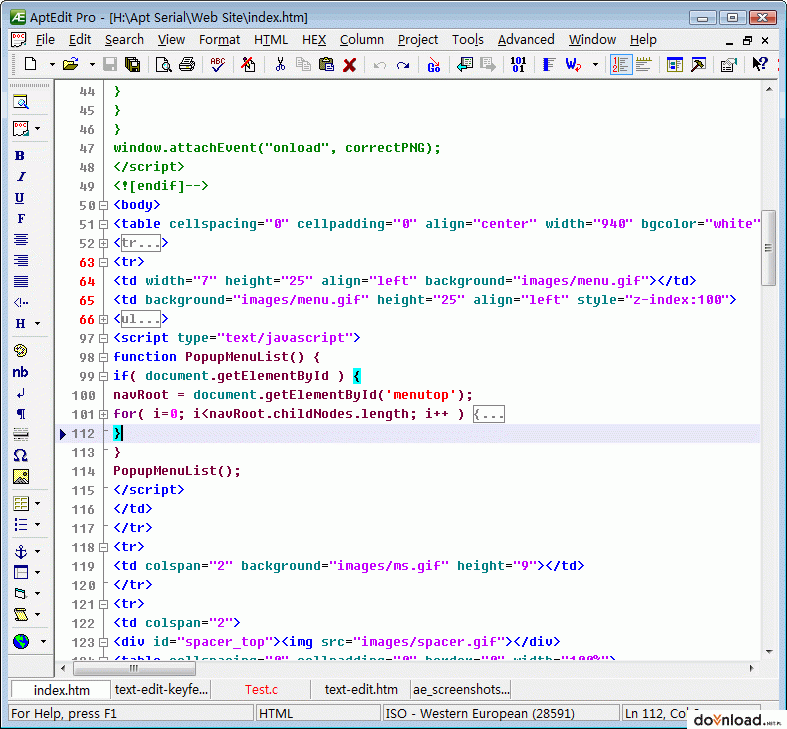The height and width of the screenshot is (729, 787).
Task: Create a new document with the New file icon
Action: (x=31, y=64)
